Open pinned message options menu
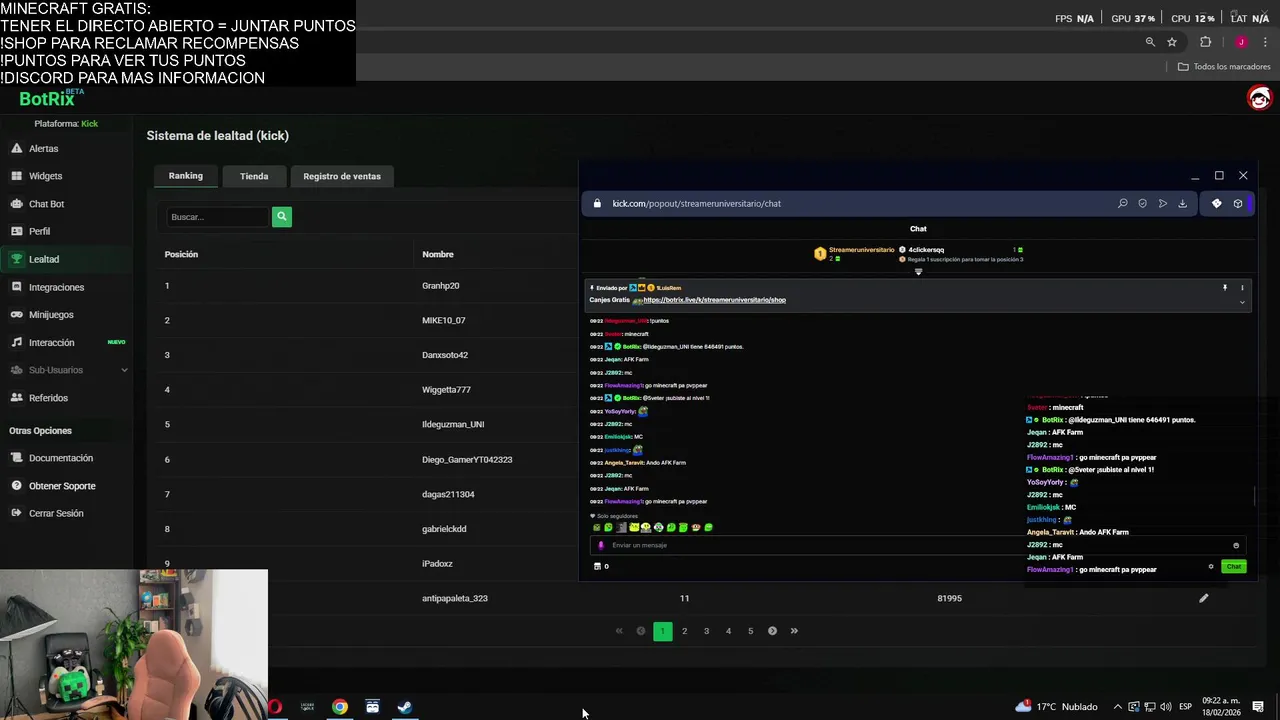 coord(1242,288)
